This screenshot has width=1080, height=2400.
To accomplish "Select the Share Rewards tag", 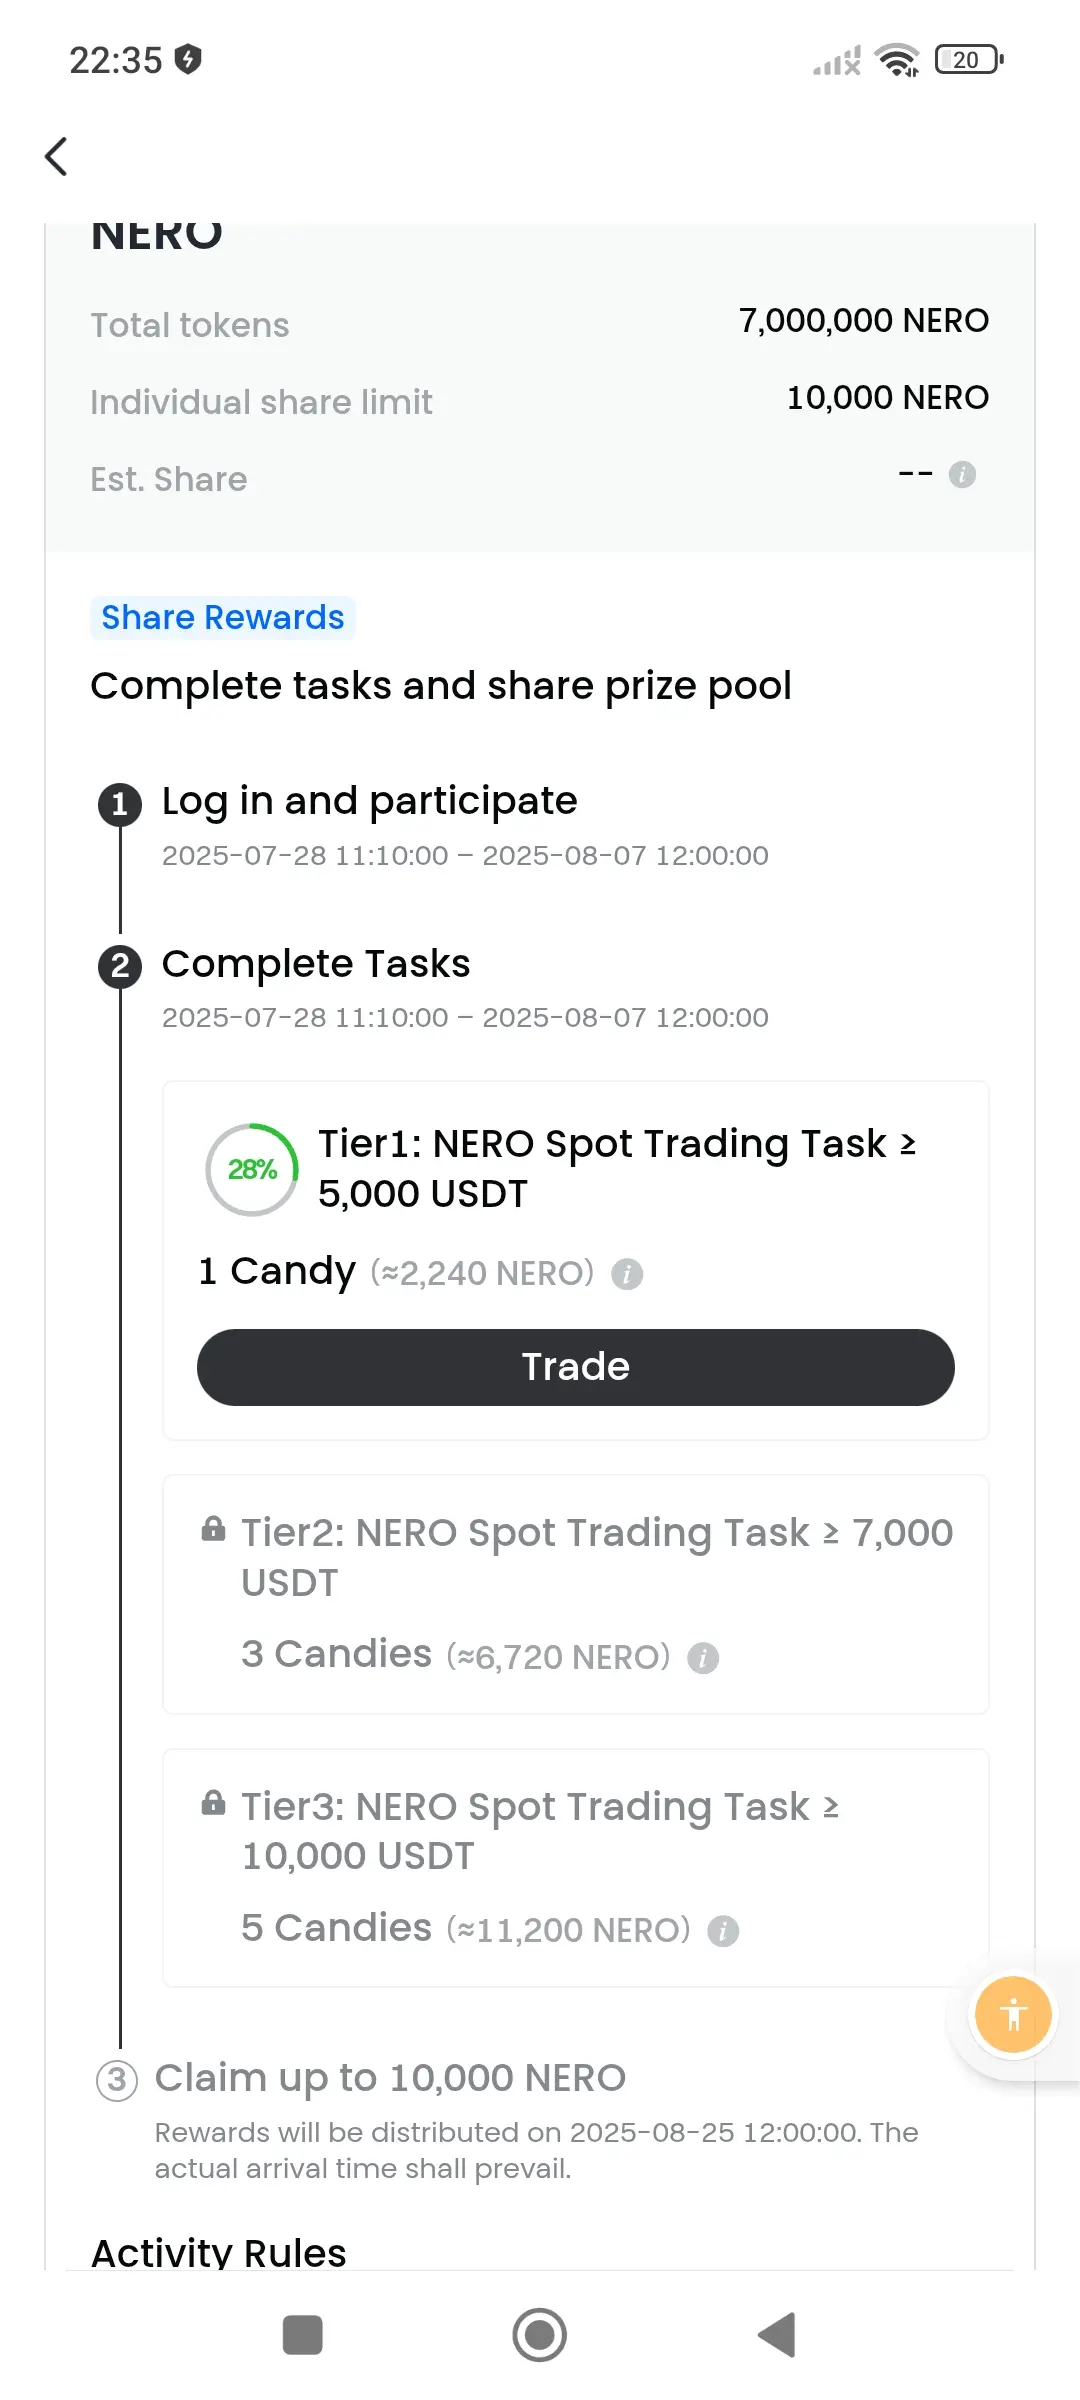I will [x=223, y=618].
